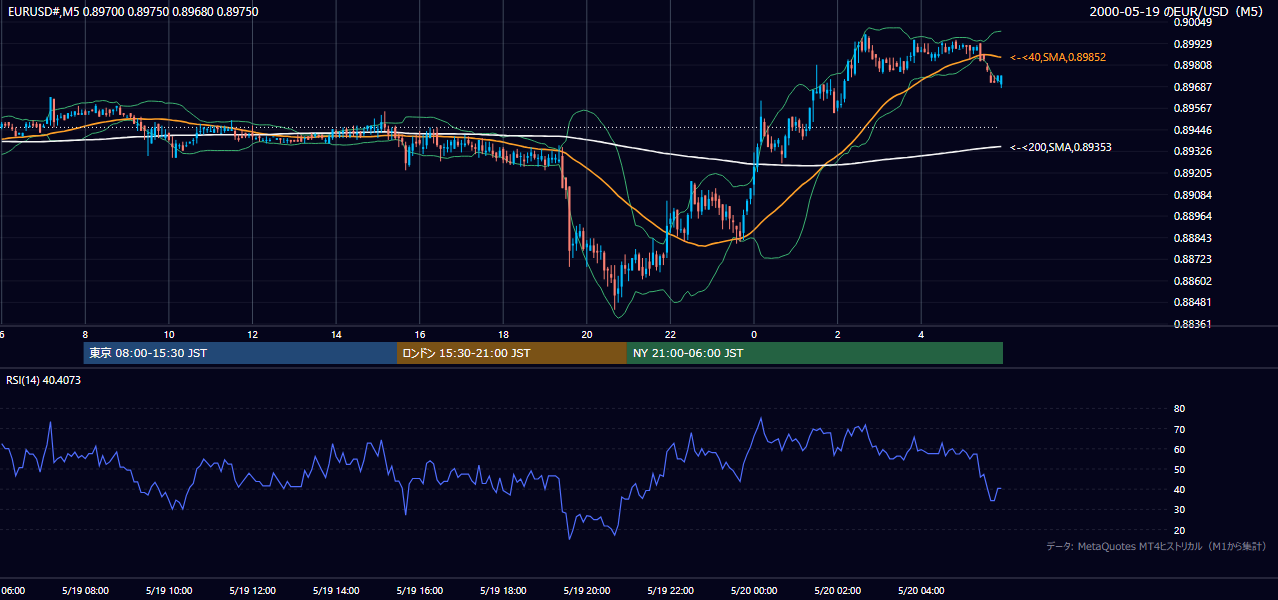Screen dimensions: 1278x600
Task: Select the 5/19 20:00 time axis label
Action: tap(587, 591)
